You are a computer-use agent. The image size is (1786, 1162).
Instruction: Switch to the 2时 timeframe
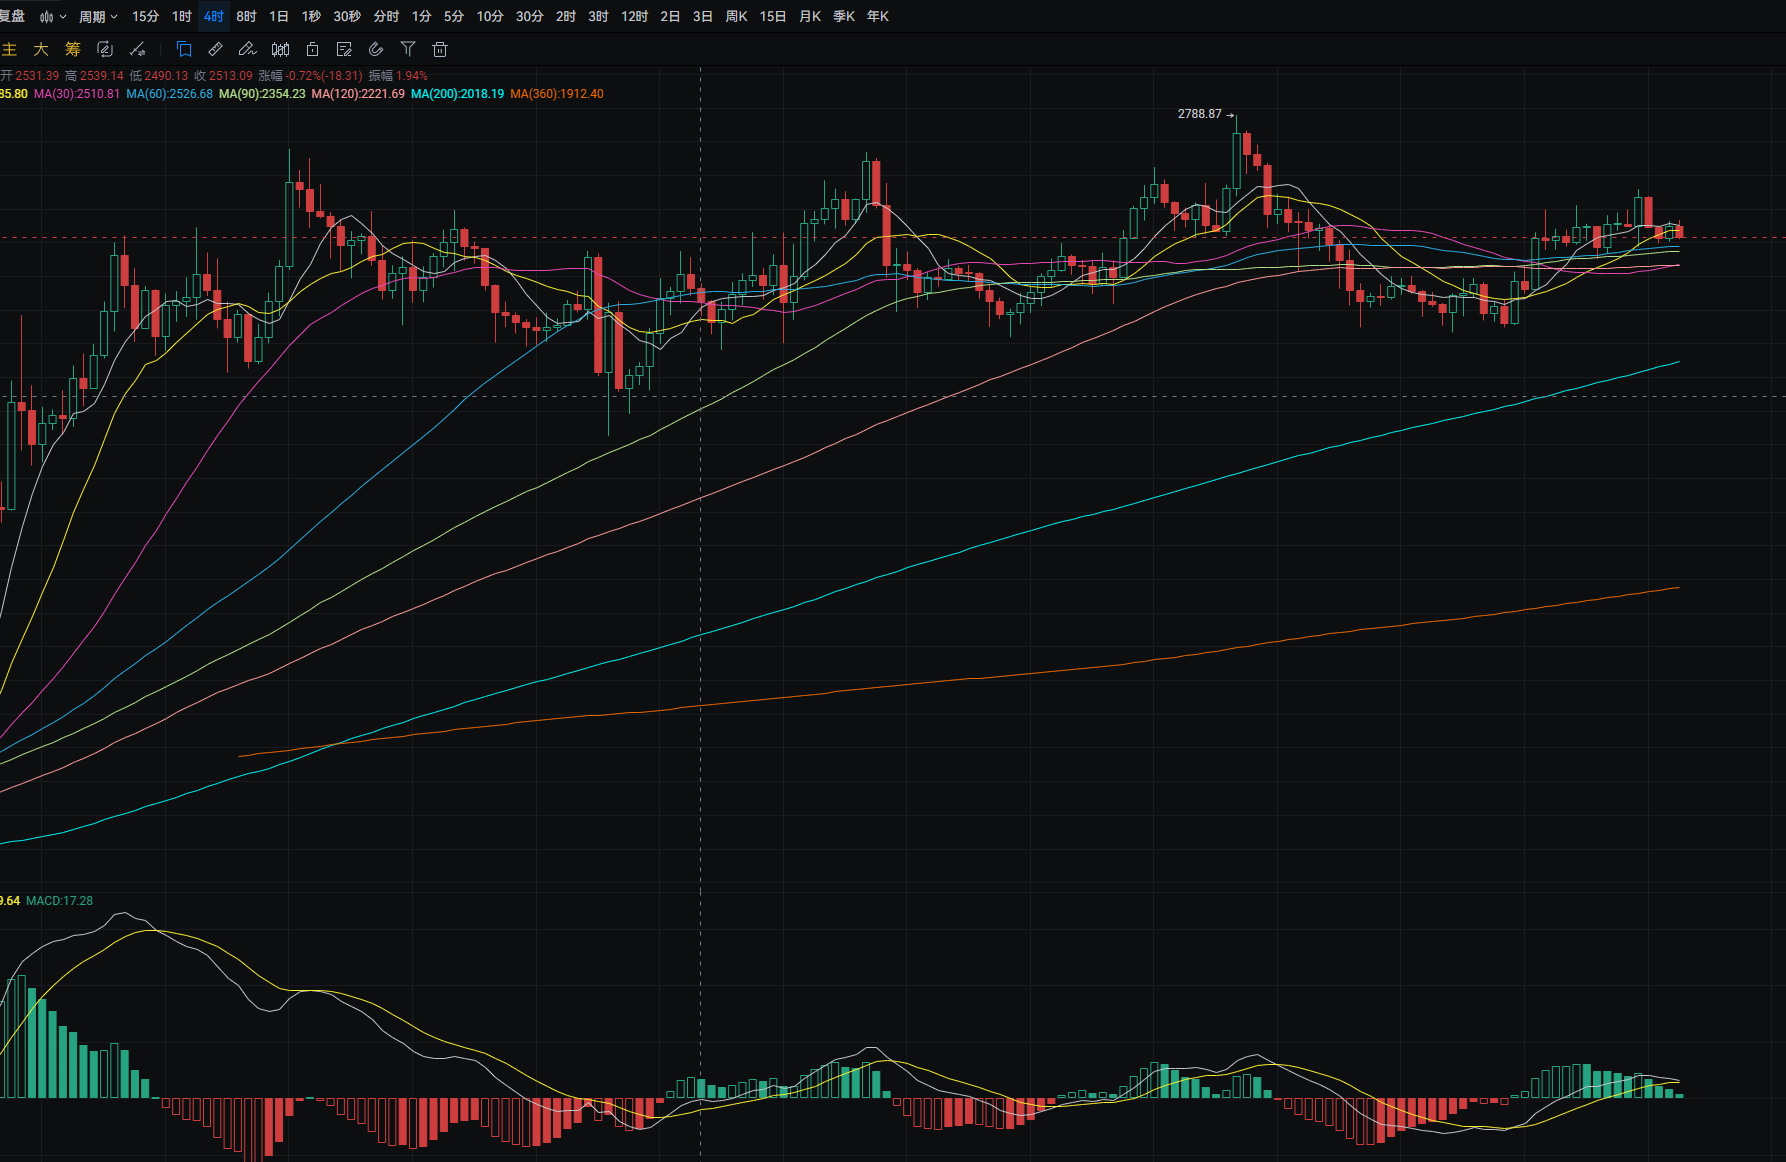[x=566, y=17]
